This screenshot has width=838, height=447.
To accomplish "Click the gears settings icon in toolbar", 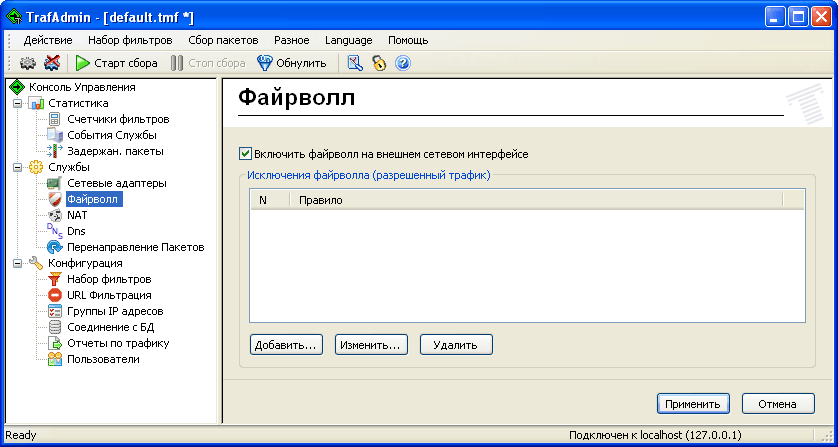I will [x=28, y=64].
